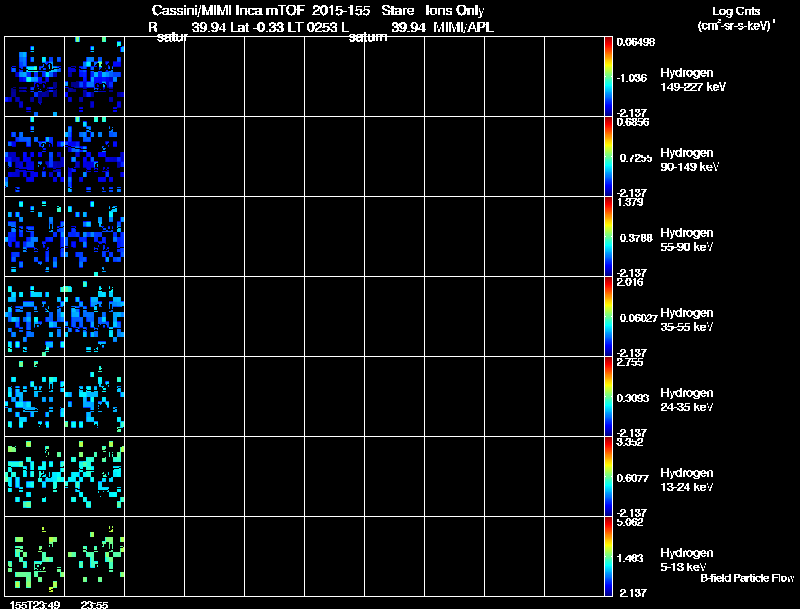This screenshot has width=800, height=609.
Task: Click the 'Hydrogen 149-227 keV' label
Action: (x=693, y=80)
